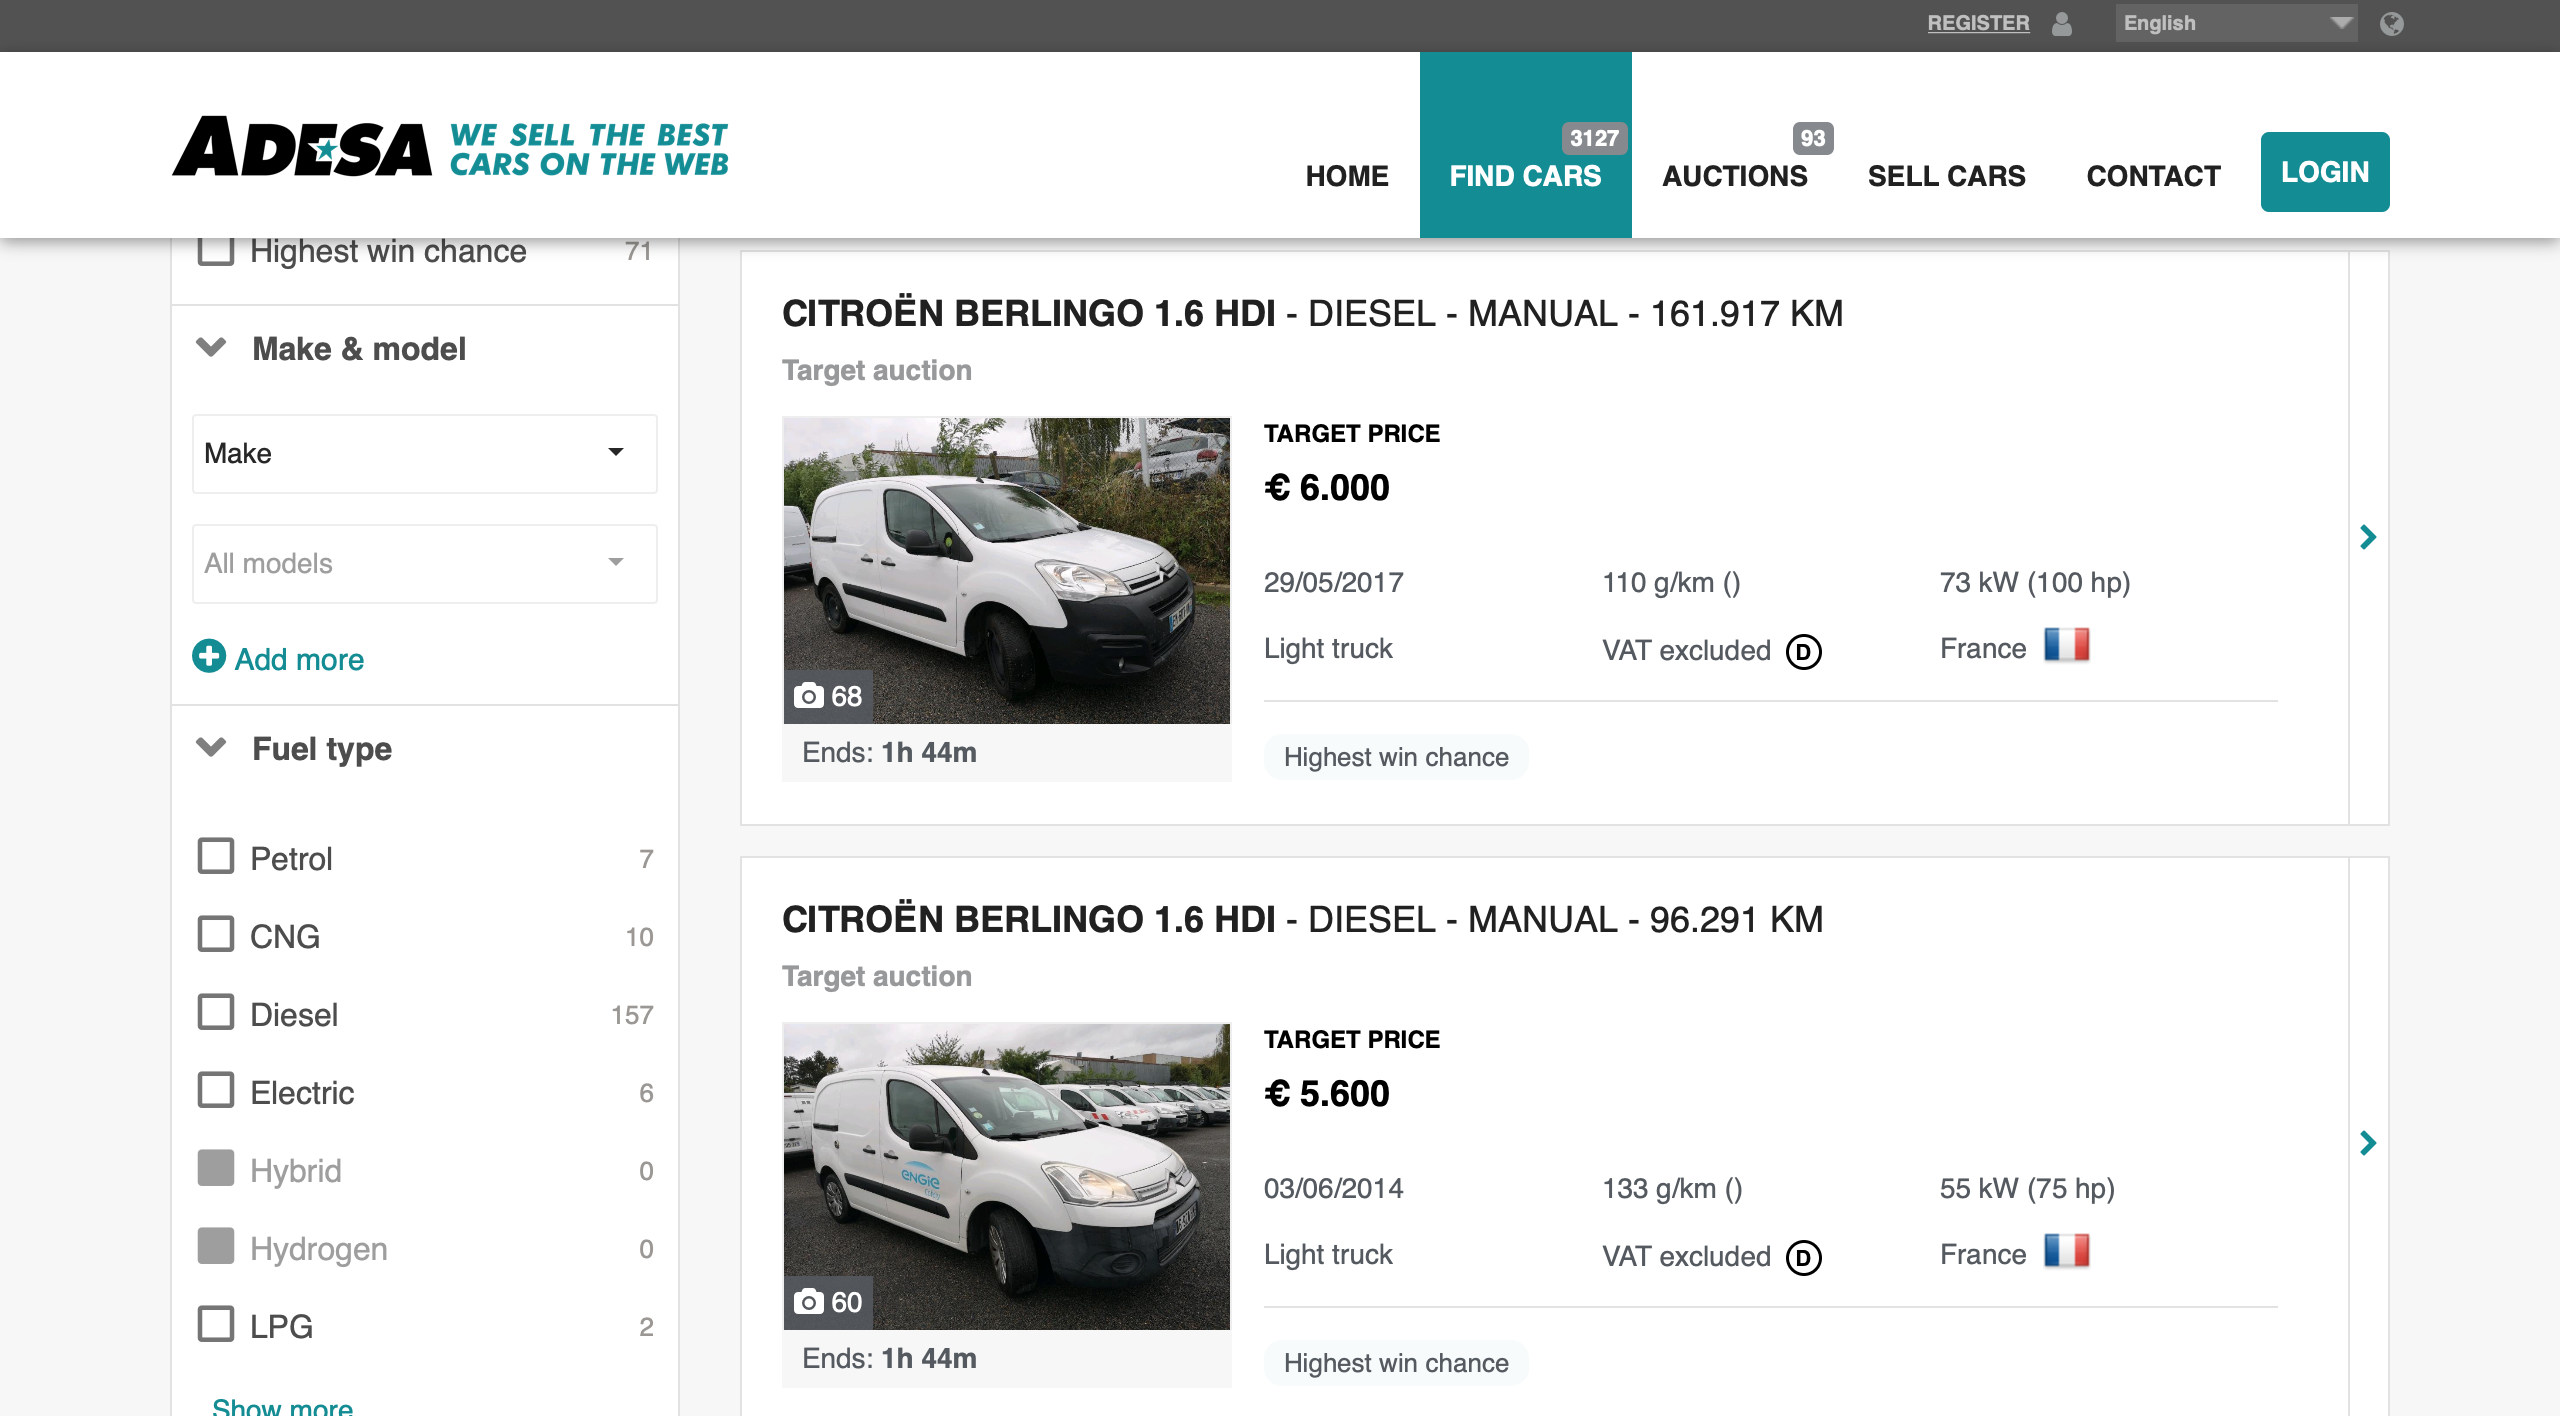
Task: Click the Diesel count 157
Action: click(x=632, y=1015)
